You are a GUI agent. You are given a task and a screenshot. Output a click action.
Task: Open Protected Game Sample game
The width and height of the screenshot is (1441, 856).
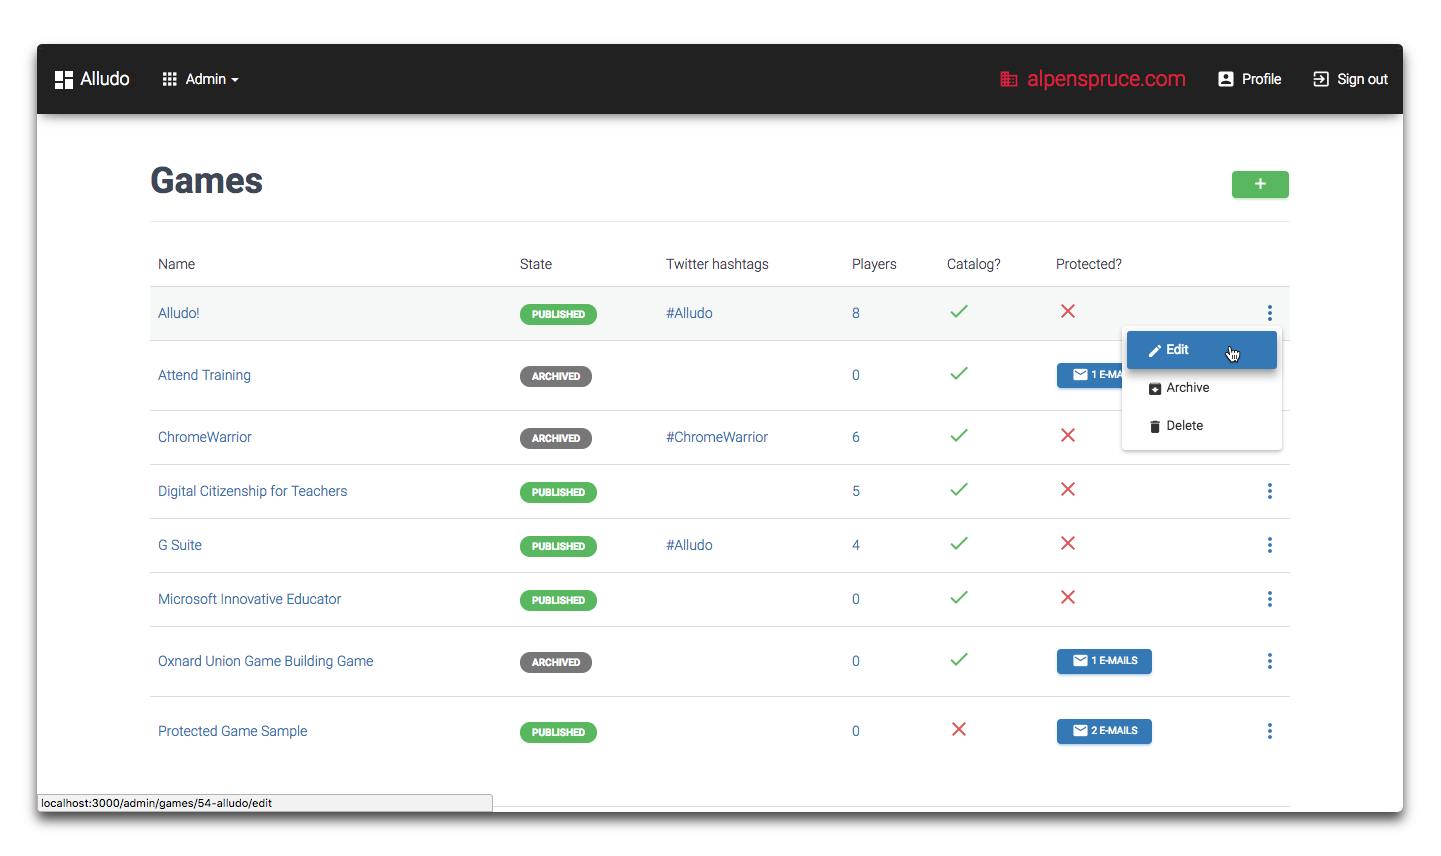[x=233, y=731]
